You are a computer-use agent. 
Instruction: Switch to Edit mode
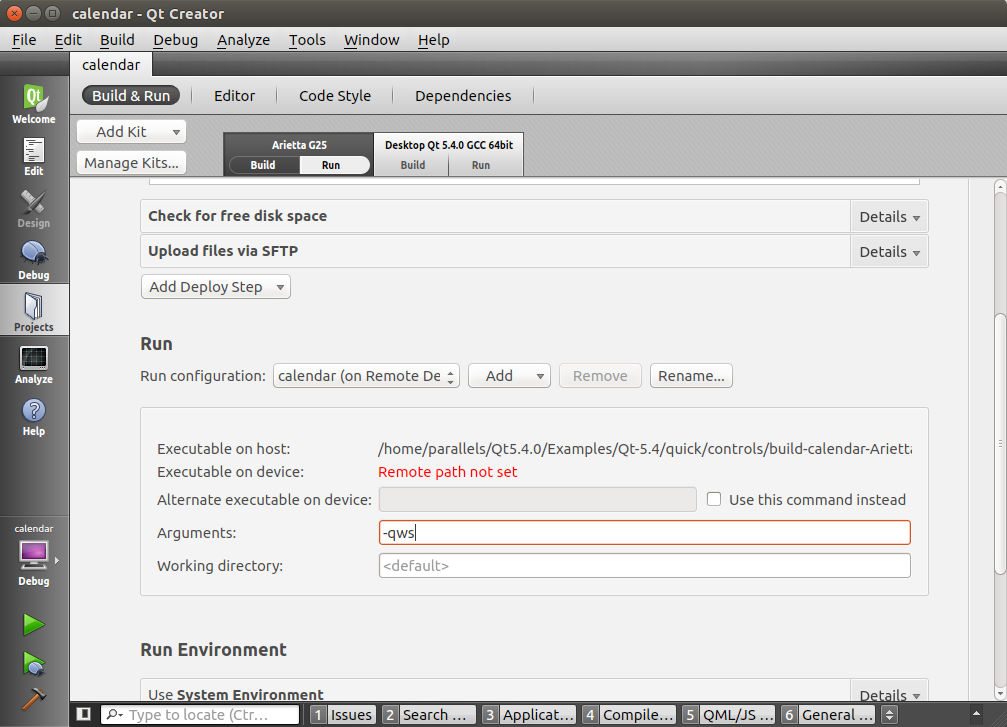34,157
